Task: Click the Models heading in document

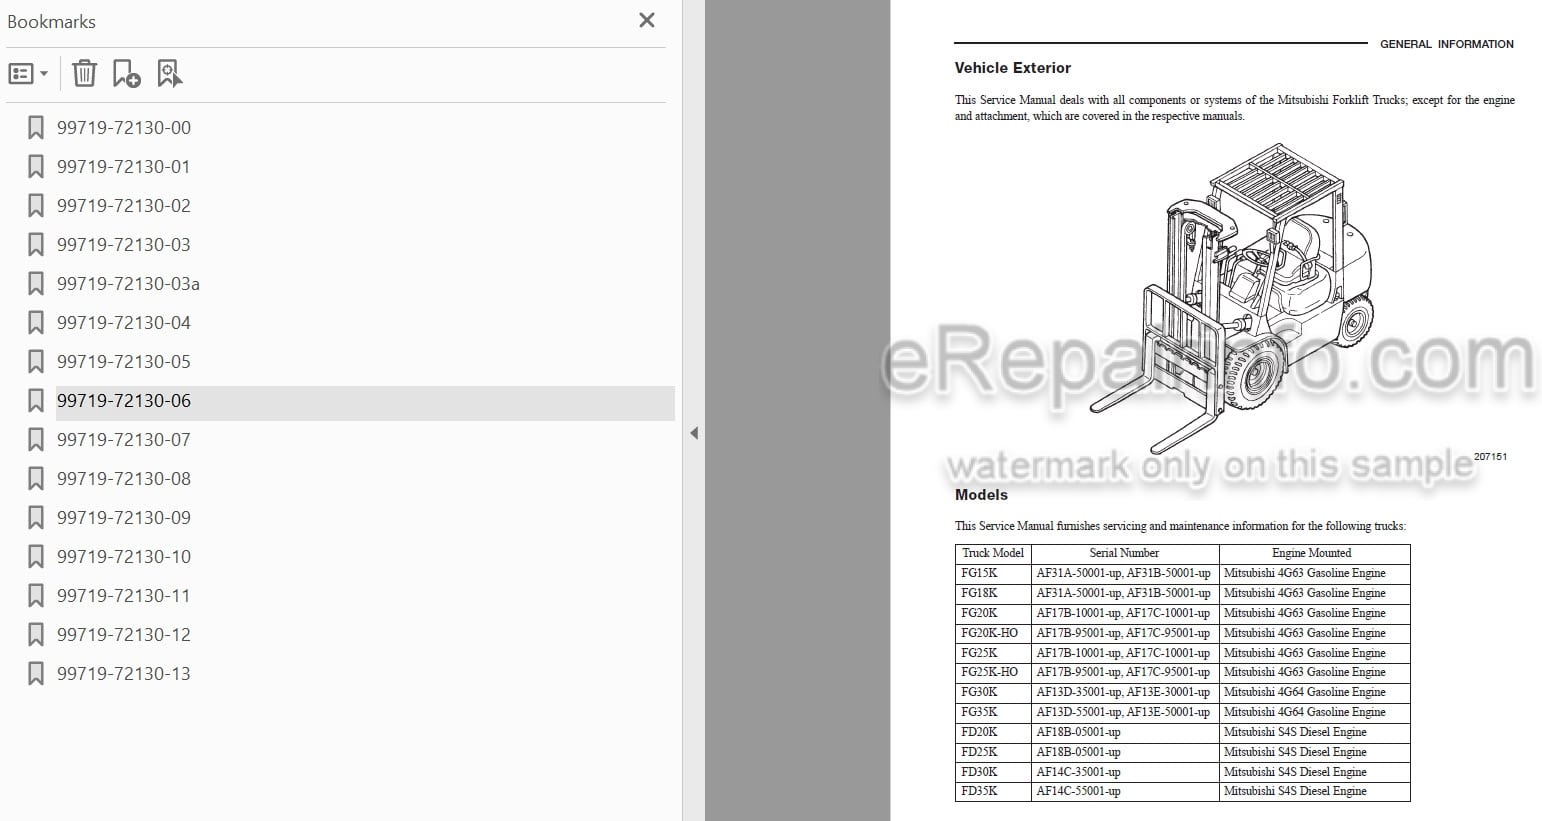Action: tap(981, 495)
